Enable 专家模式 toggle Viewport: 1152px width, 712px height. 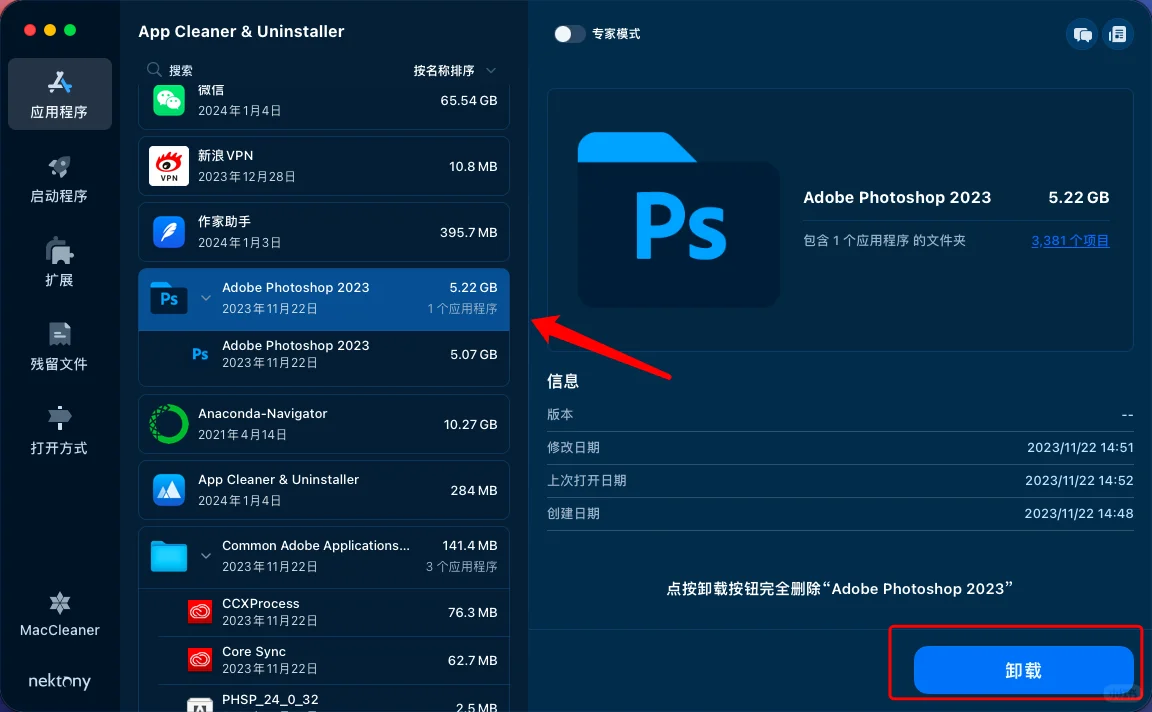[569, 33]
